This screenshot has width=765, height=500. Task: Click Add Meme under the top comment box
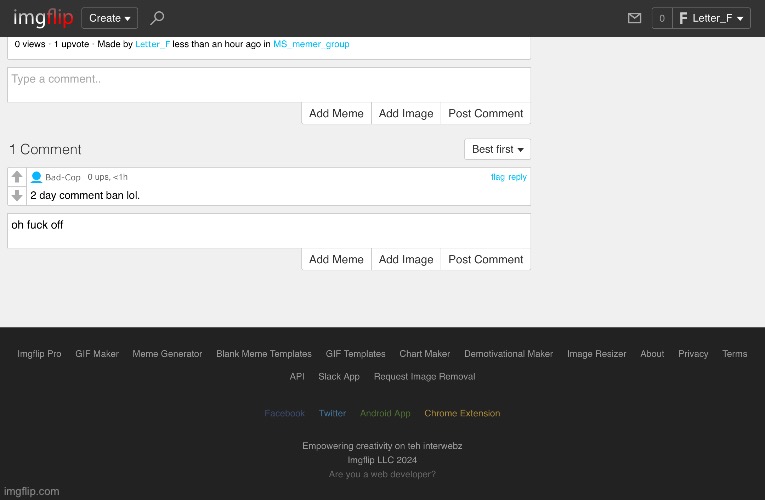[336, 113]
